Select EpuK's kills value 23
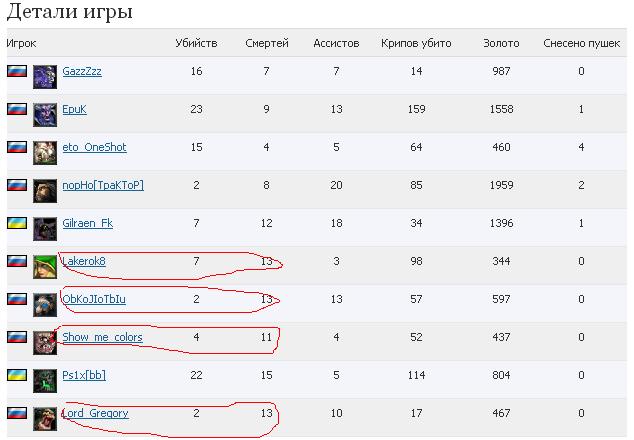The image size is (634, 440). [x=197, y=109]
